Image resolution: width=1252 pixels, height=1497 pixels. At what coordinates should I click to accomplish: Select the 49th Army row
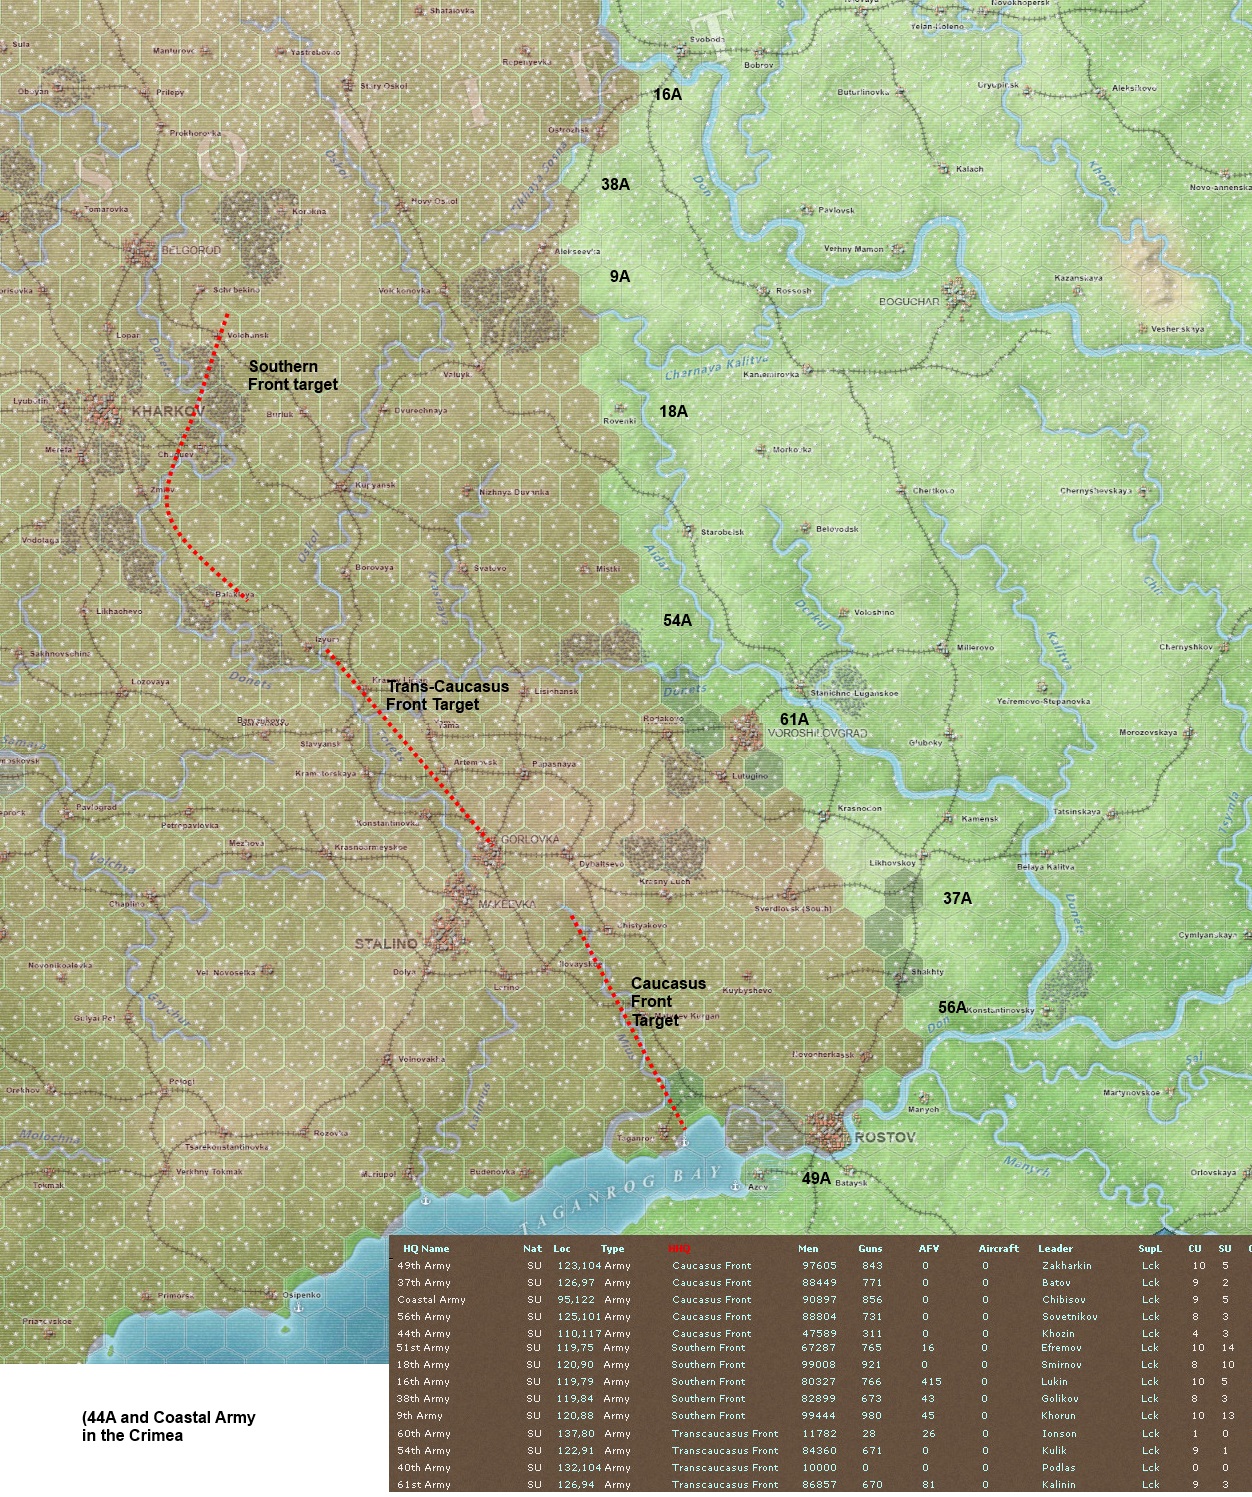820,1265
